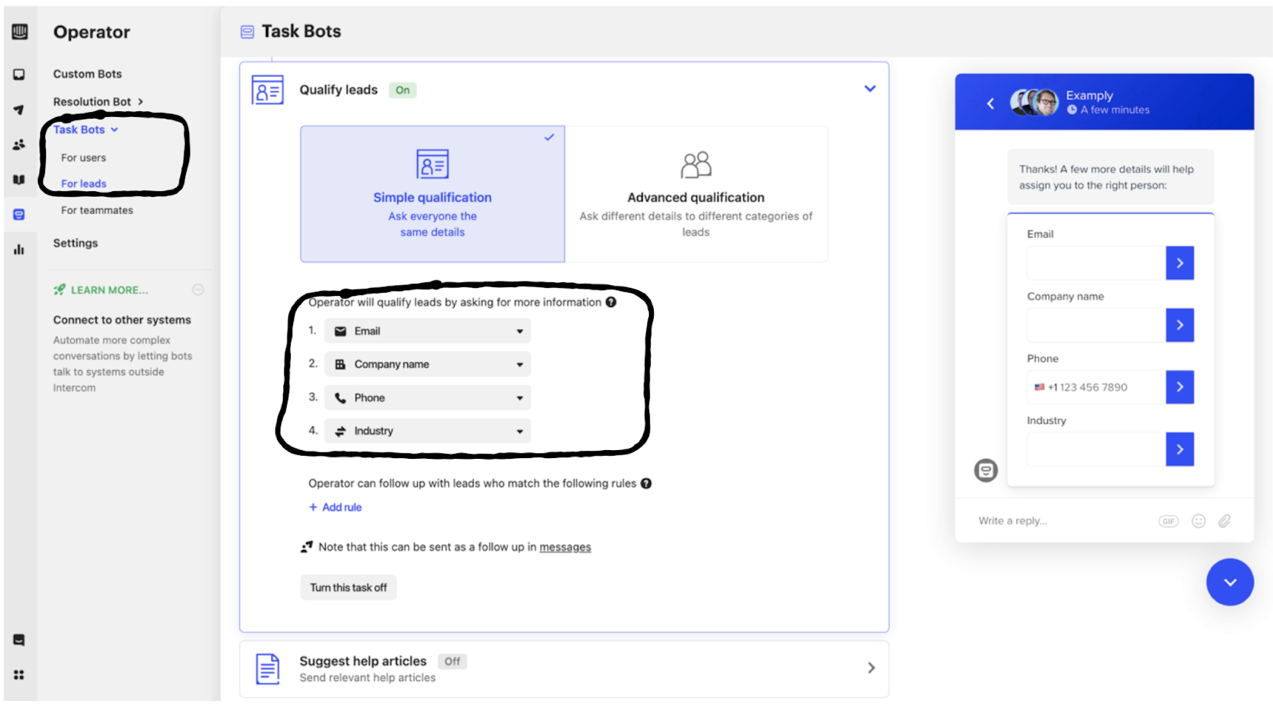Screen dimensions: 1273x710
Task: Open the Industry attribute dropdown
Action: click(427, 430)
